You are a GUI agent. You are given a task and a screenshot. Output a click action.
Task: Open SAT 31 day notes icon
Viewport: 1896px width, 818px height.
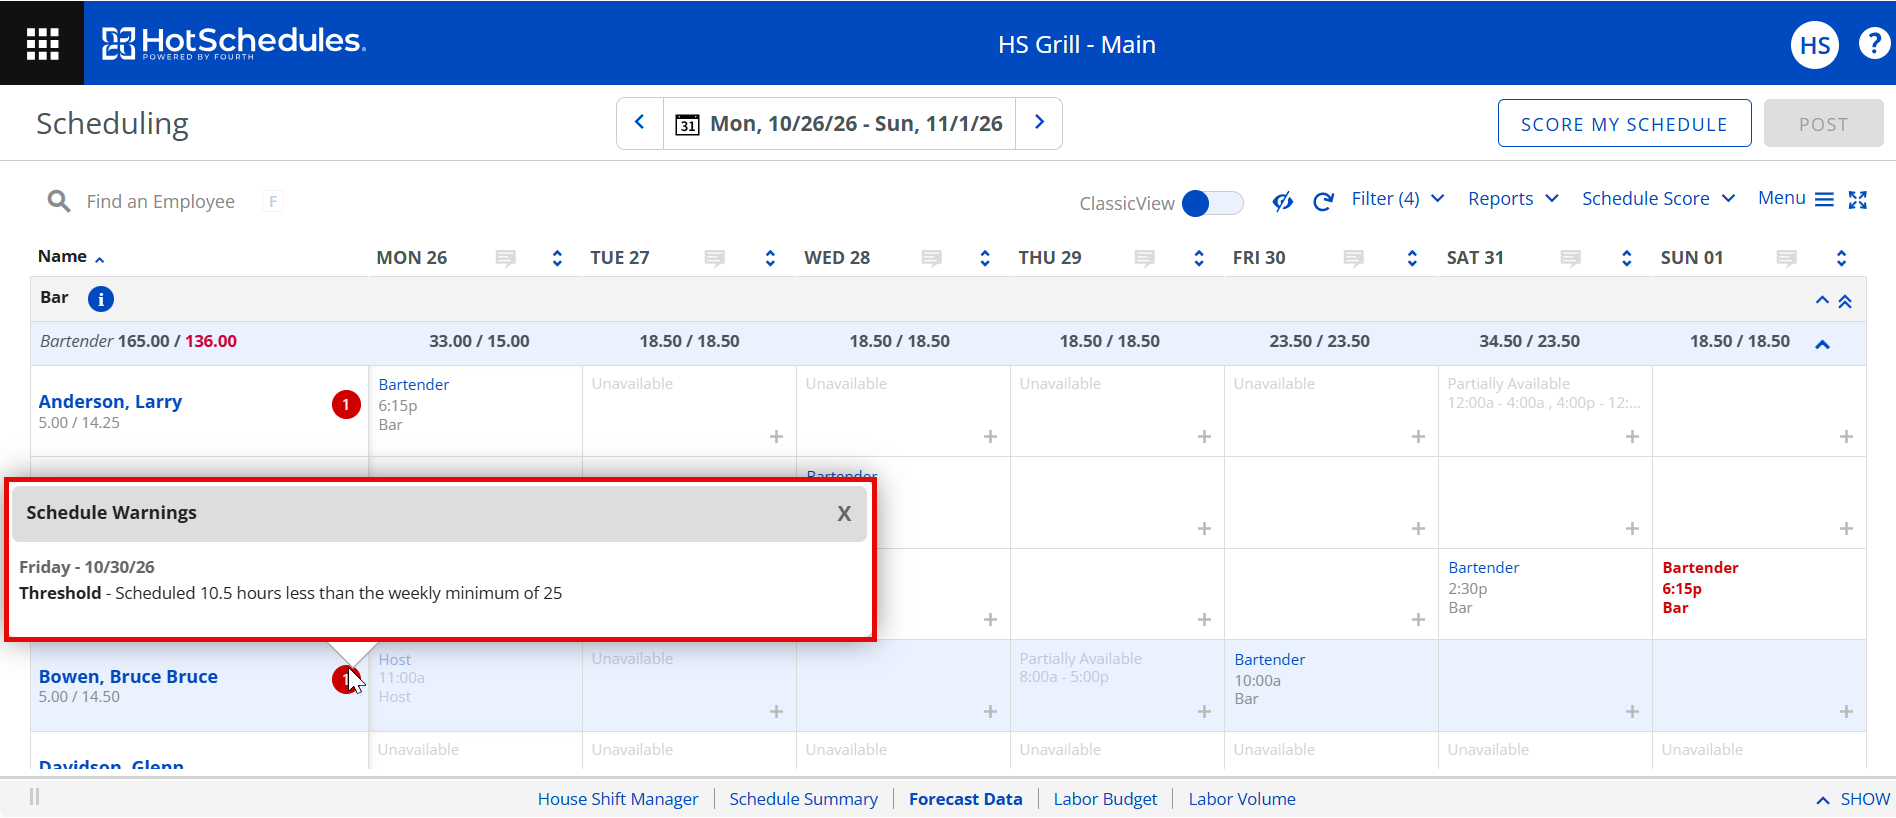point(1571,258)
